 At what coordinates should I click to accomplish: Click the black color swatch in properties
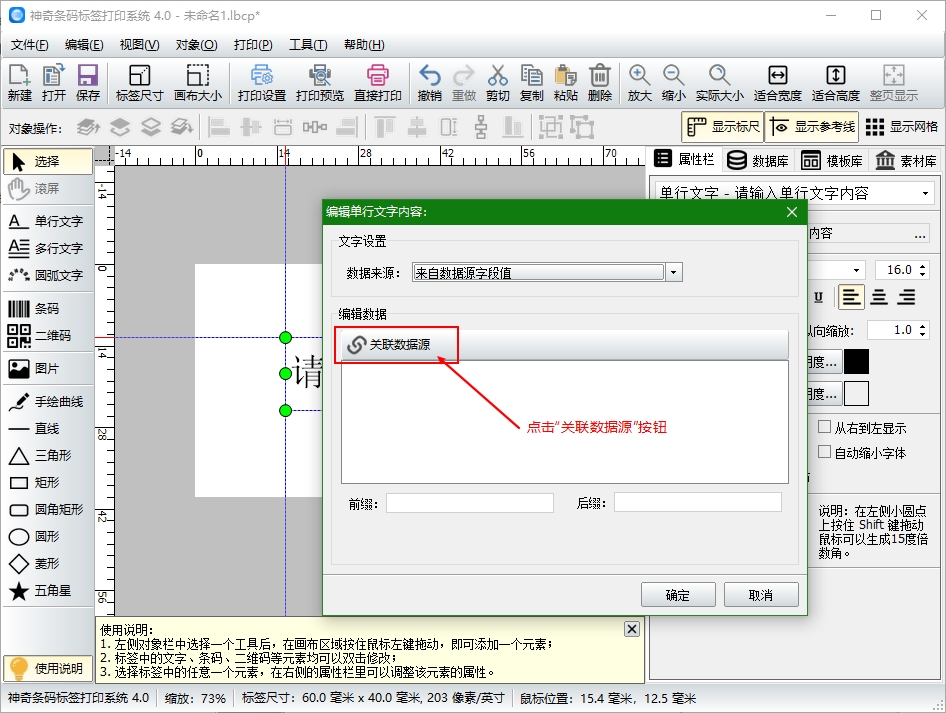point(856,362)
